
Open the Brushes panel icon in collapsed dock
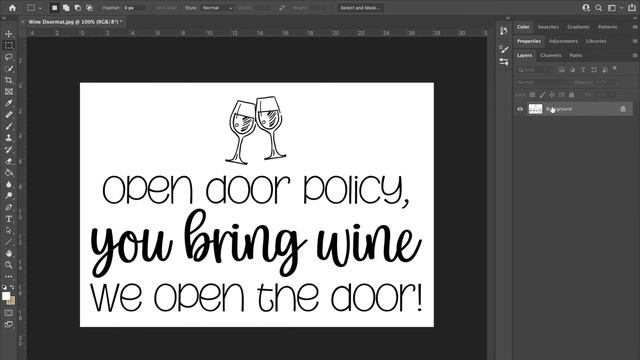click(504, 49)
